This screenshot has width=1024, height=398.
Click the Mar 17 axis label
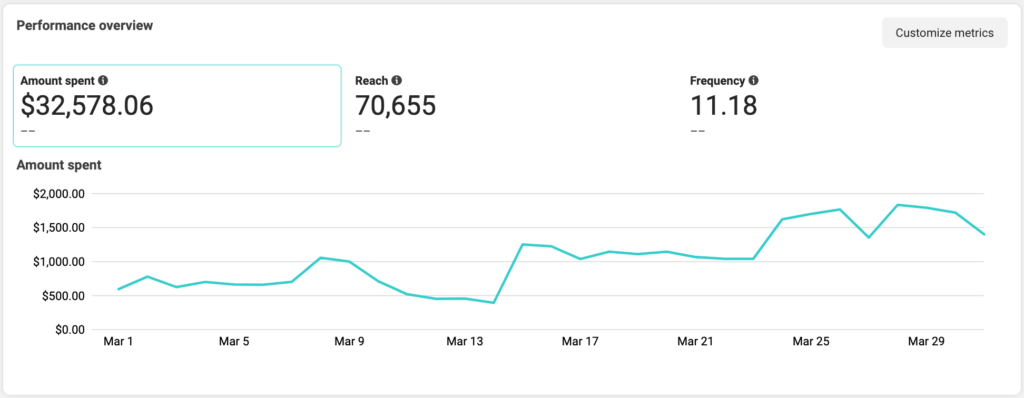tap(581, 341)
